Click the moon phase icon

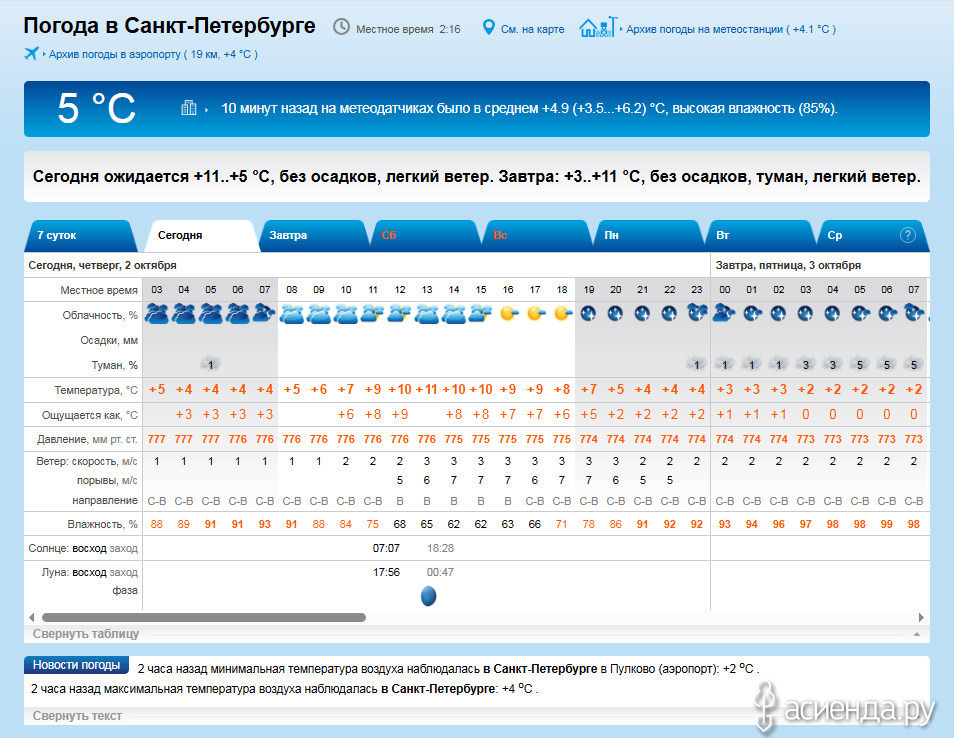tap(428, 596)
